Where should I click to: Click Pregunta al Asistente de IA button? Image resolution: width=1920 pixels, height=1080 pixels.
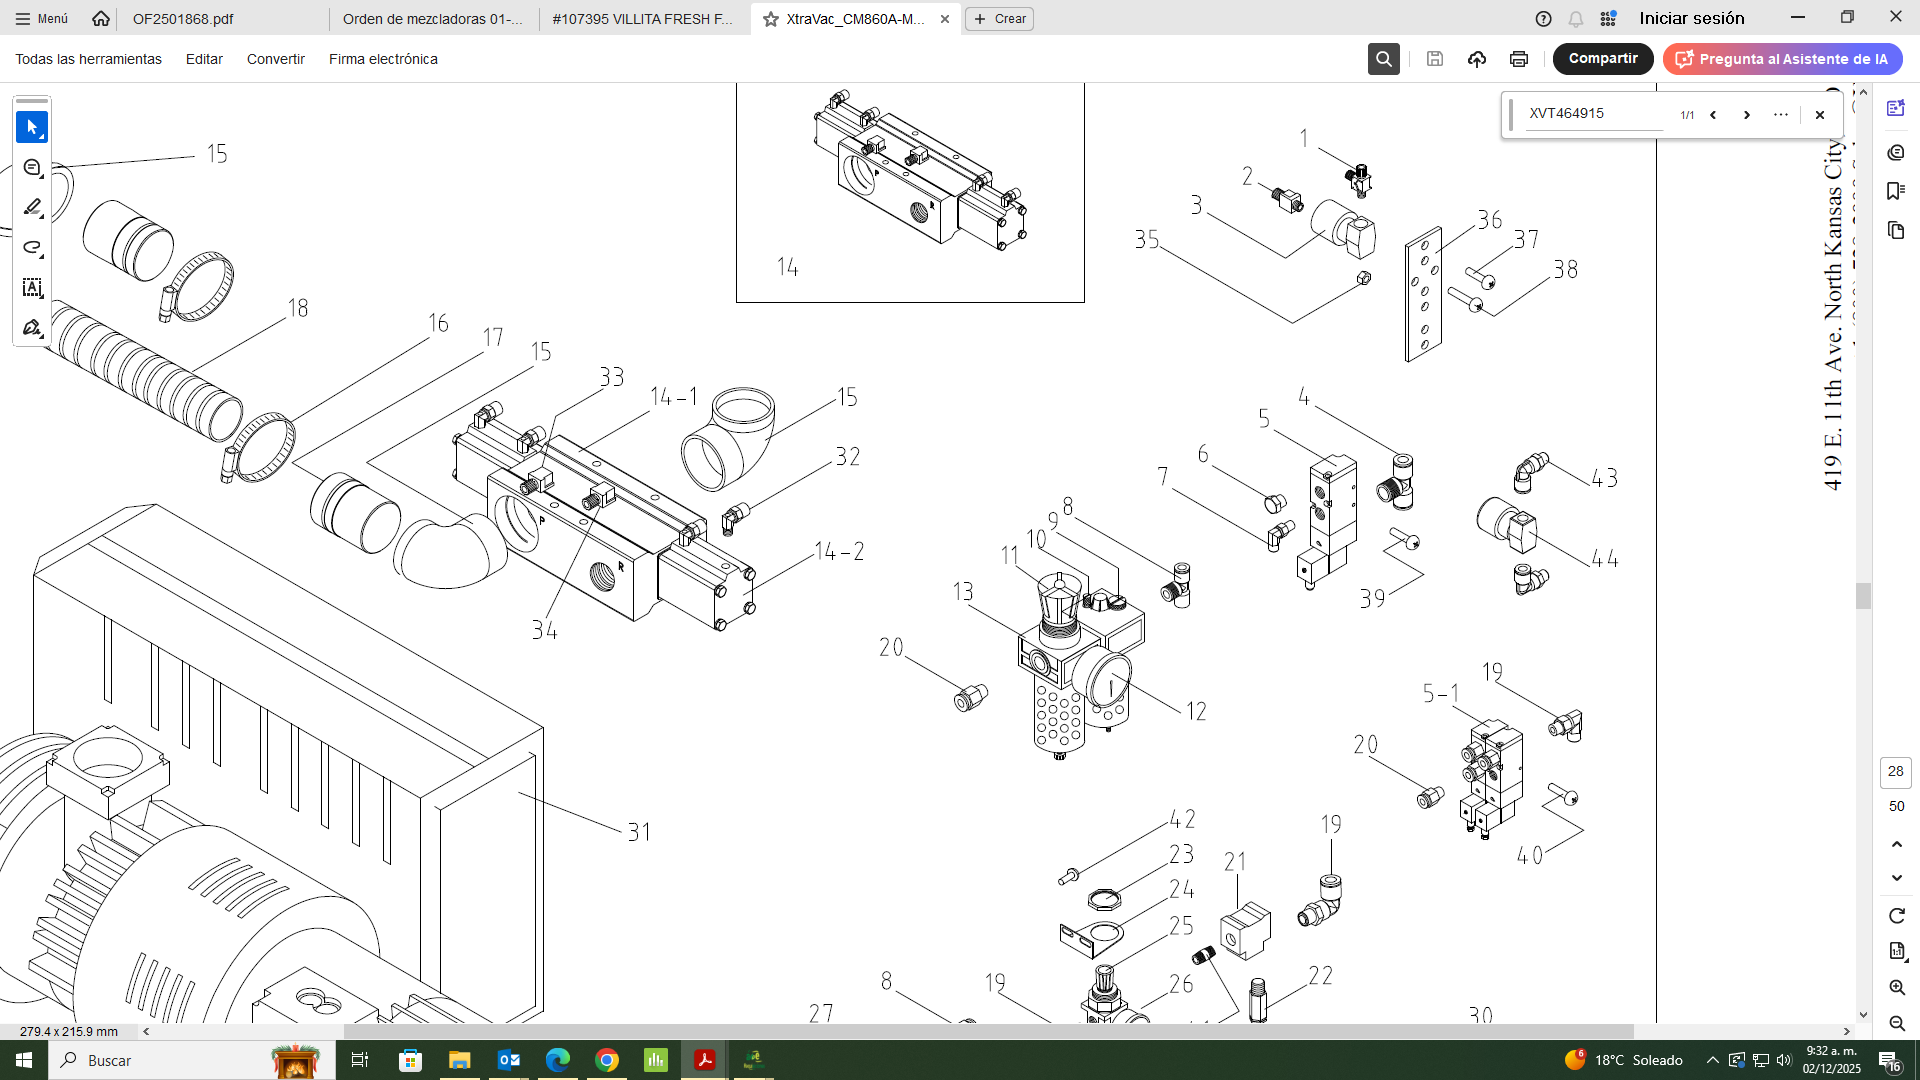1782,59
